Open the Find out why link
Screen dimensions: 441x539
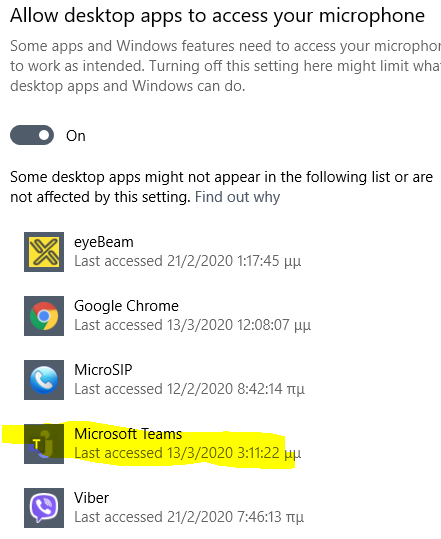[237, 197]
